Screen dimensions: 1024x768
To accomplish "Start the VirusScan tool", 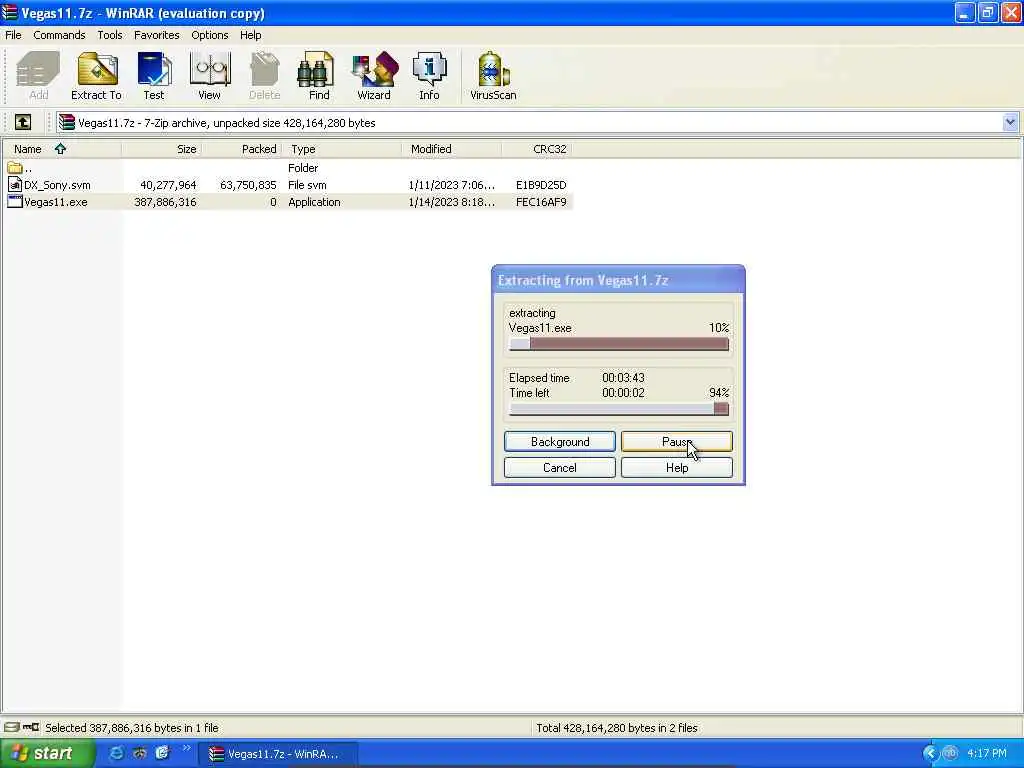I will tap(493, 76).
